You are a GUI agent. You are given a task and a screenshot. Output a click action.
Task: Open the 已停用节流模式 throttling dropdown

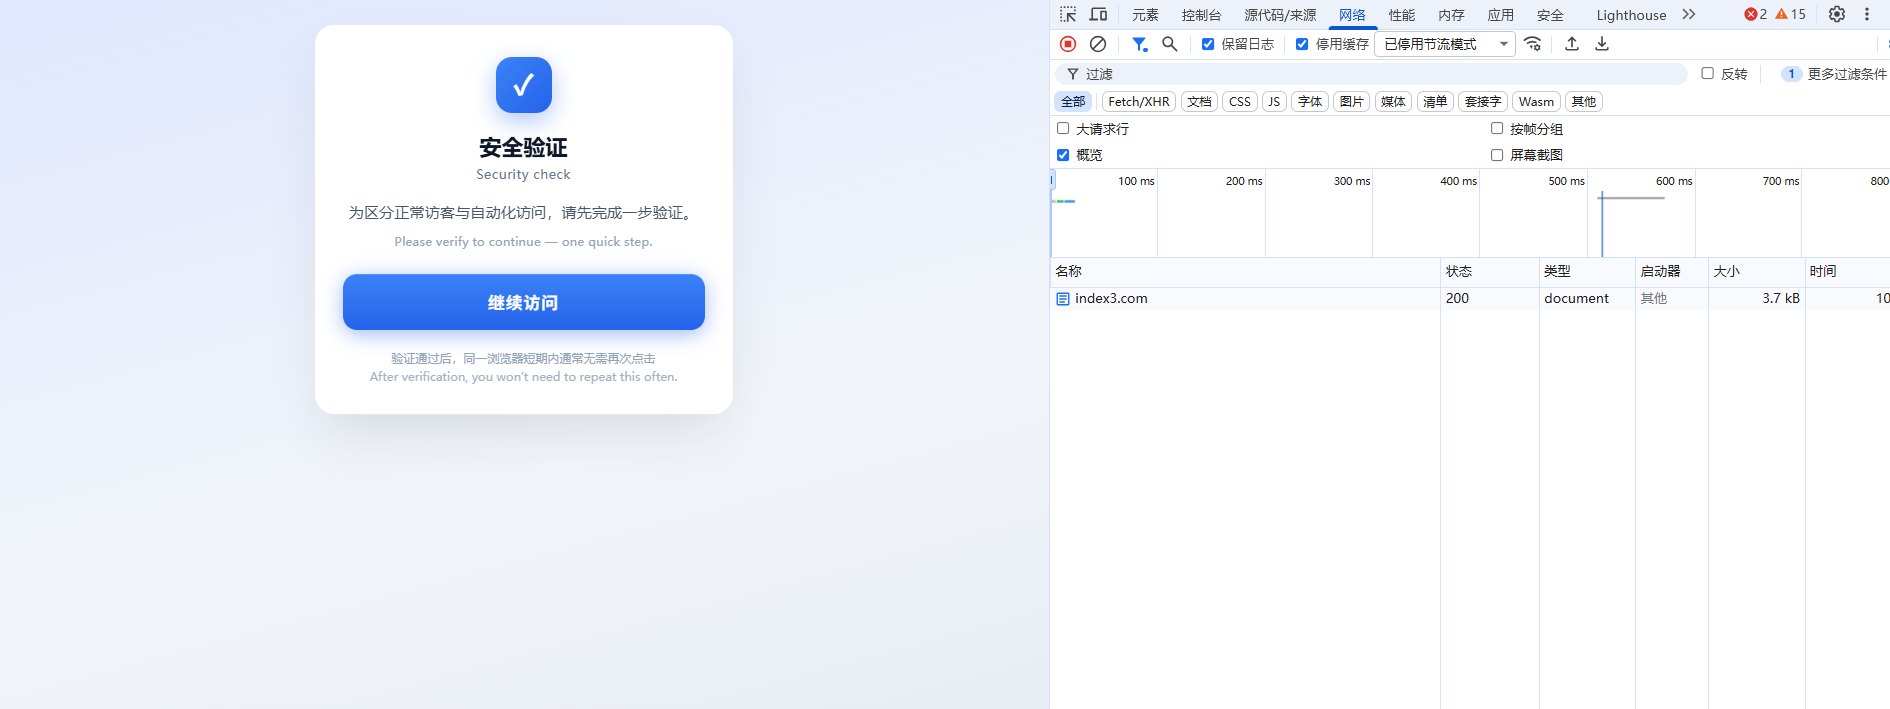1445,44
